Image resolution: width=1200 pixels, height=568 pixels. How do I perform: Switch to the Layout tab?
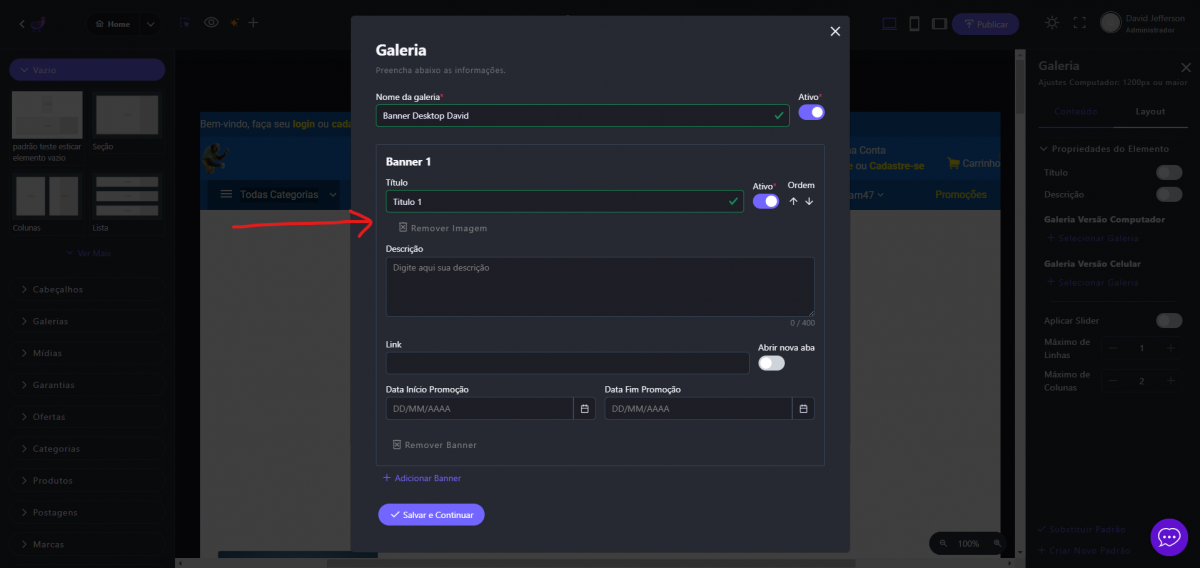pos(1149,111)
